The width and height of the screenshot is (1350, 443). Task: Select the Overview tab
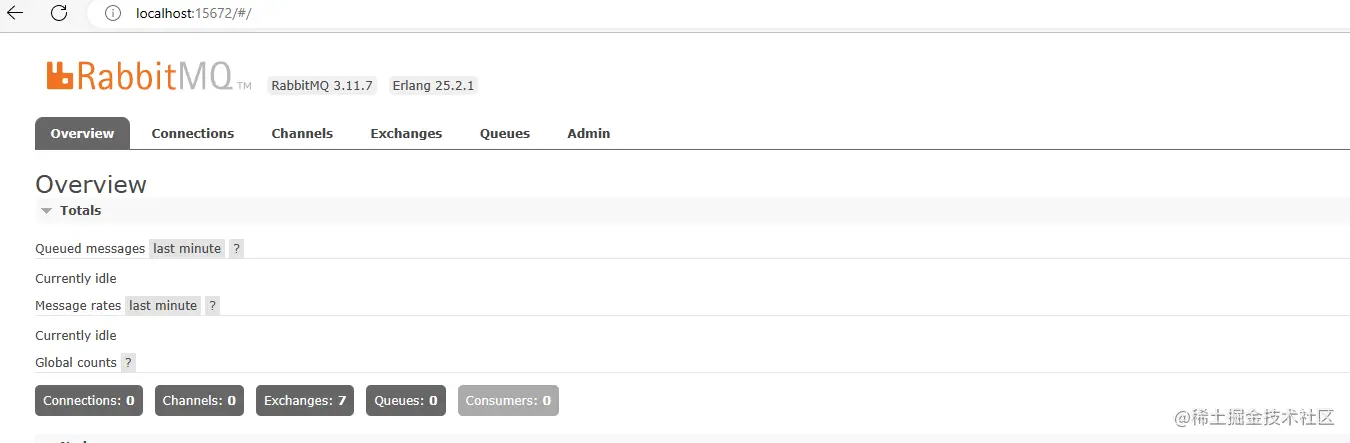82,133
